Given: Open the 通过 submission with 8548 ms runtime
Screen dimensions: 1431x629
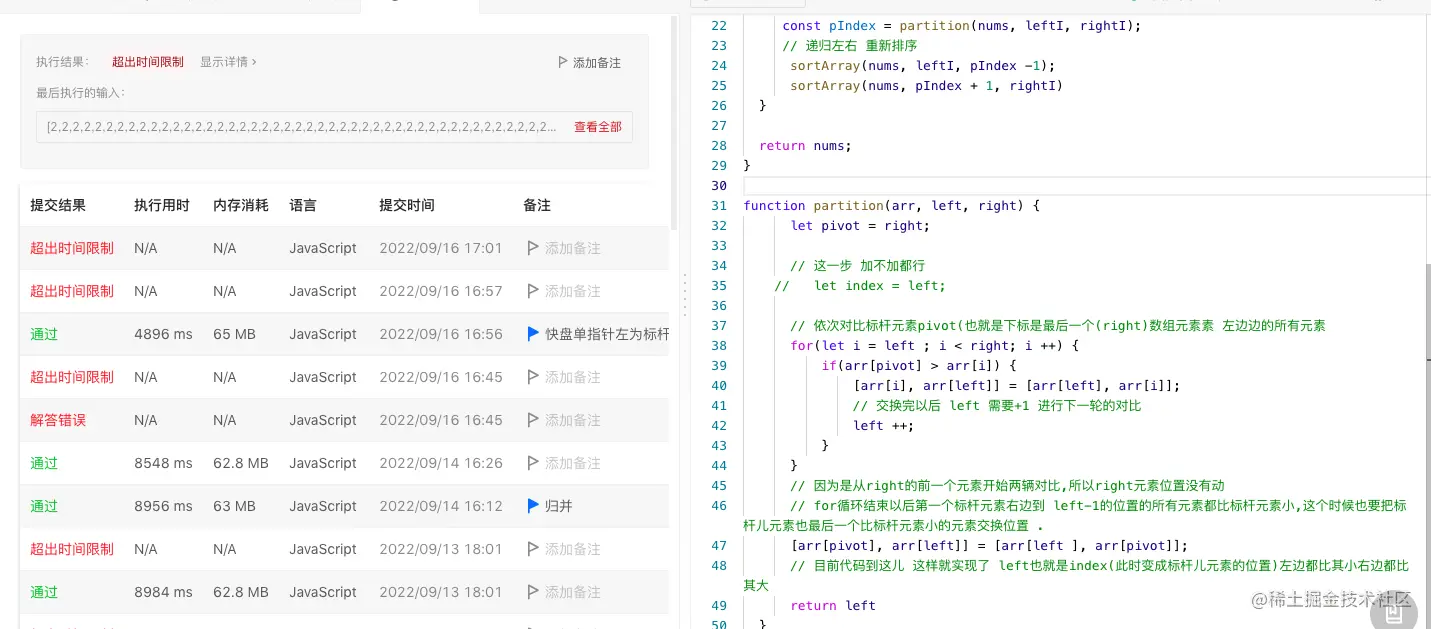Looking at the screenshot, I should [44, 463].
